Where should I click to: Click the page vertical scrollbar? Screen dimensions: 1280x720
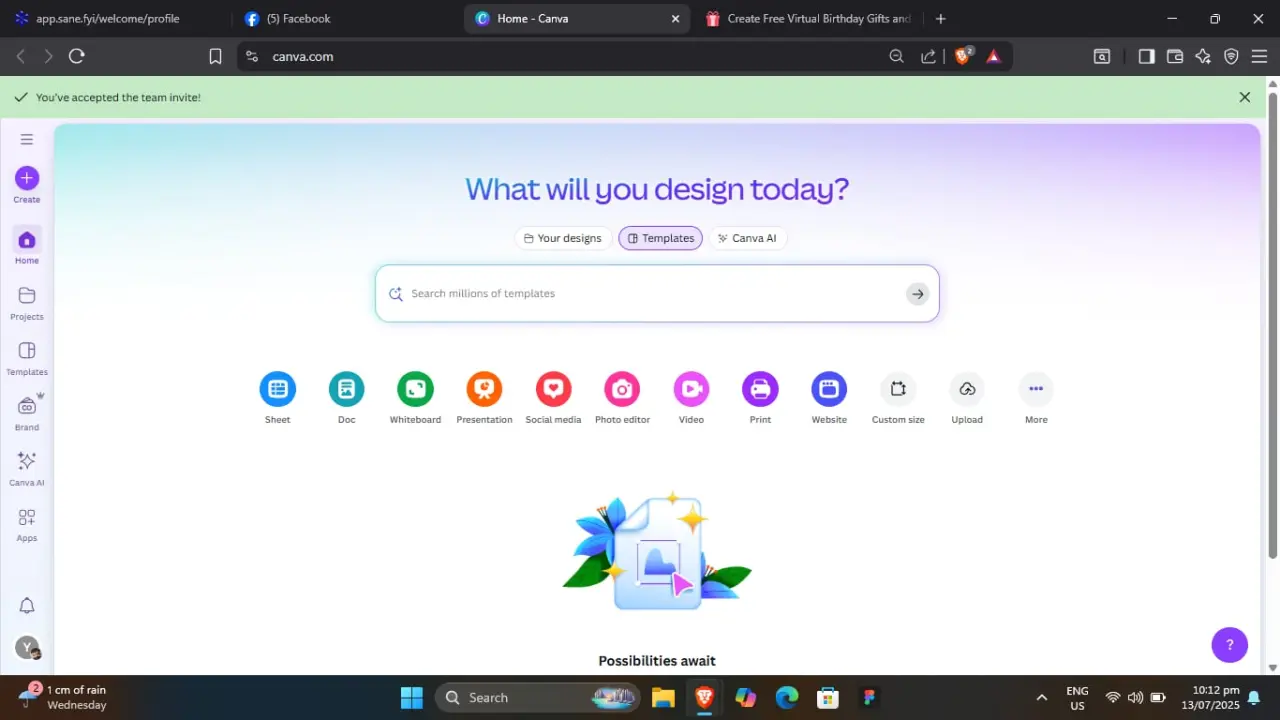(x=1273, y=324)
